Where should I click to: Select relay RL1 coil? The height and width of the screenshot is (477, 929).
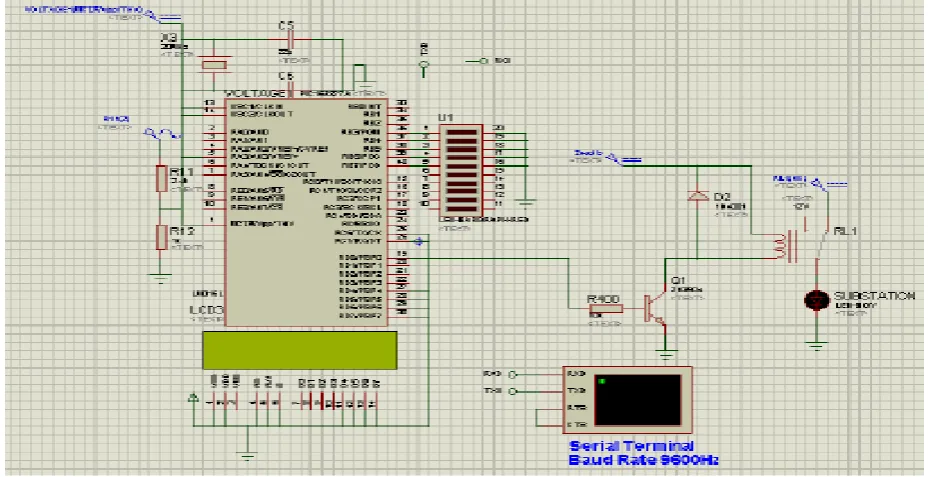(x=783, y=246)
